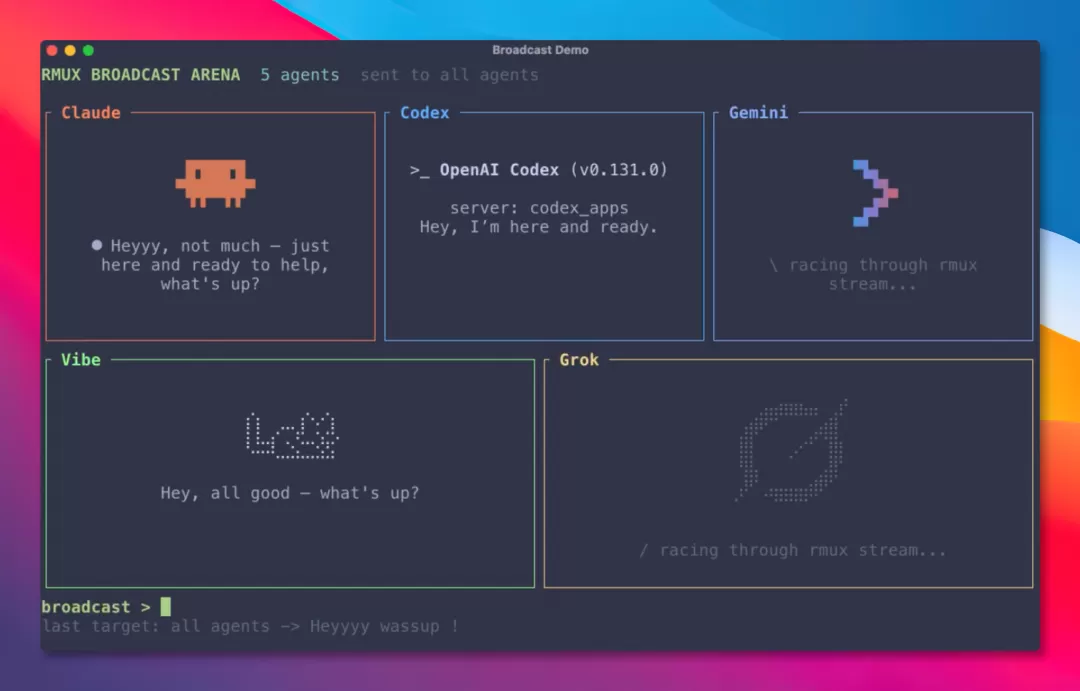This screenshot has height=691, width=1080.
Task: Click Grok's 'racing through rmux stream...' status
Action: tap(792, 550)
